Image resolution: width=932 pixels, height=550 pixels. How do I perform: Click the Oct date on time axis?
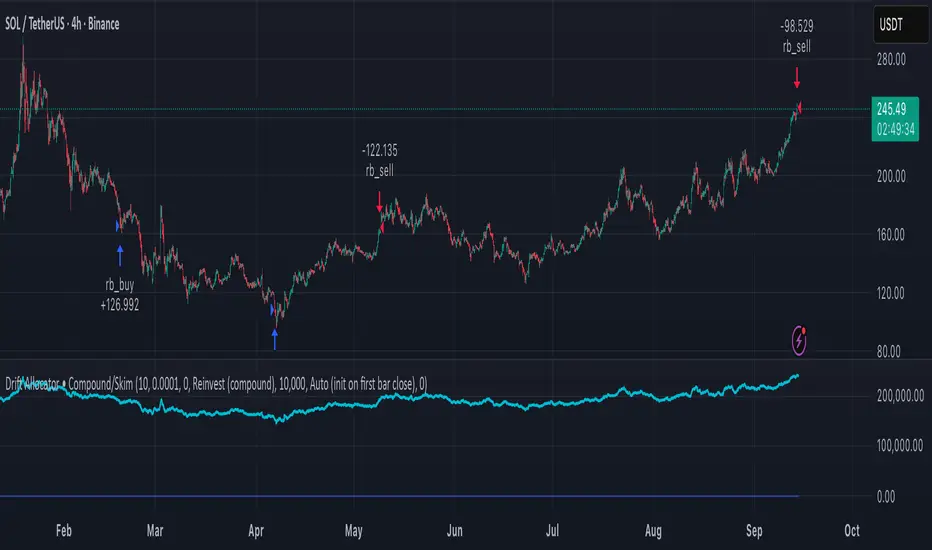[852, 530]
